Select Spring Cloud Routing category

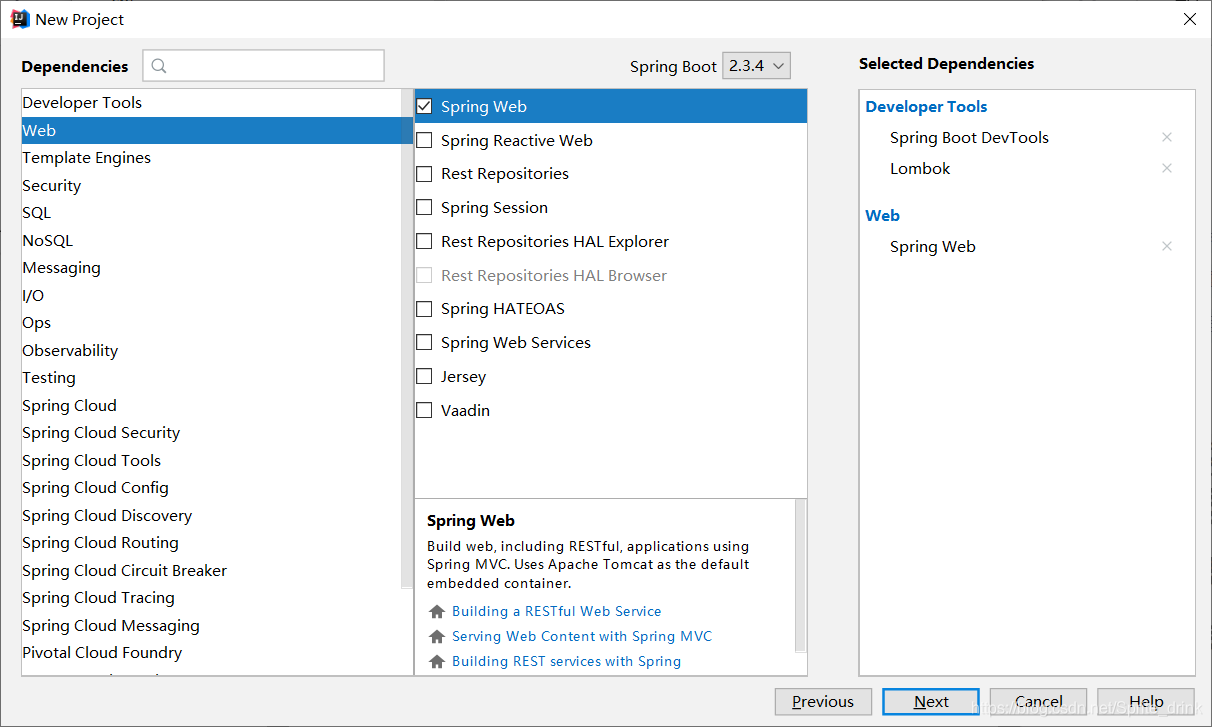(211, 543)
